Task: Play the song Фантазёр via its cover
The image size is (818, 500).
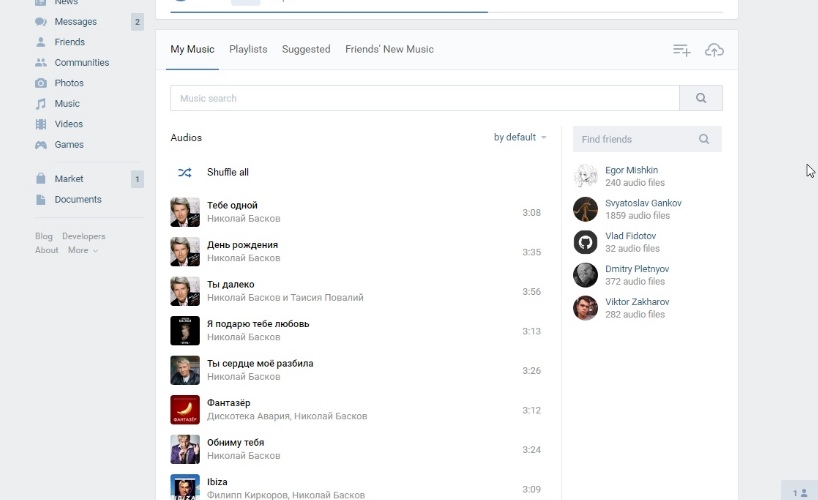Action: pos(185,410)
